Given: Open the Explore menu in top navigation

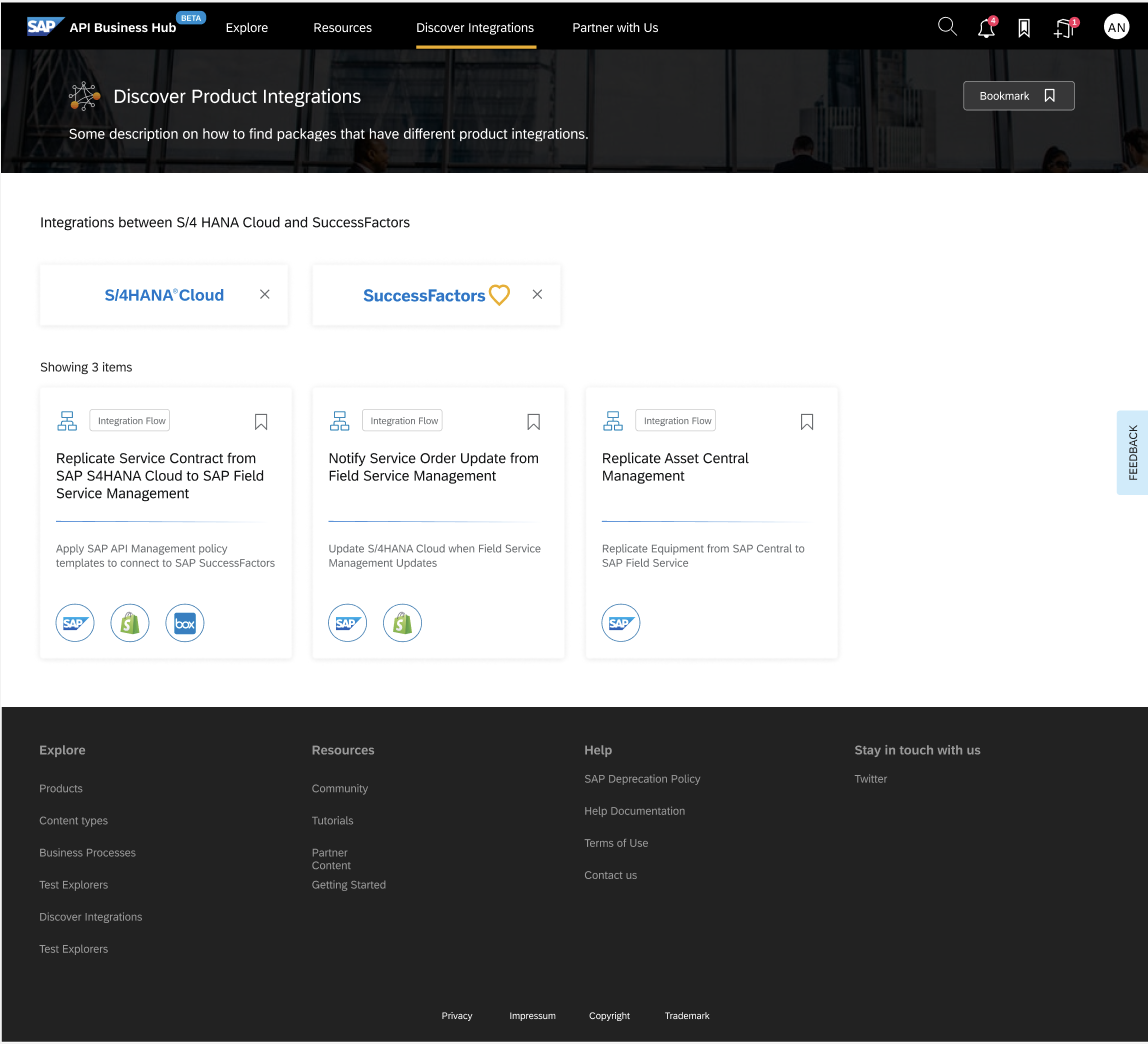Looking at the screenshot, I should (247, 28).
